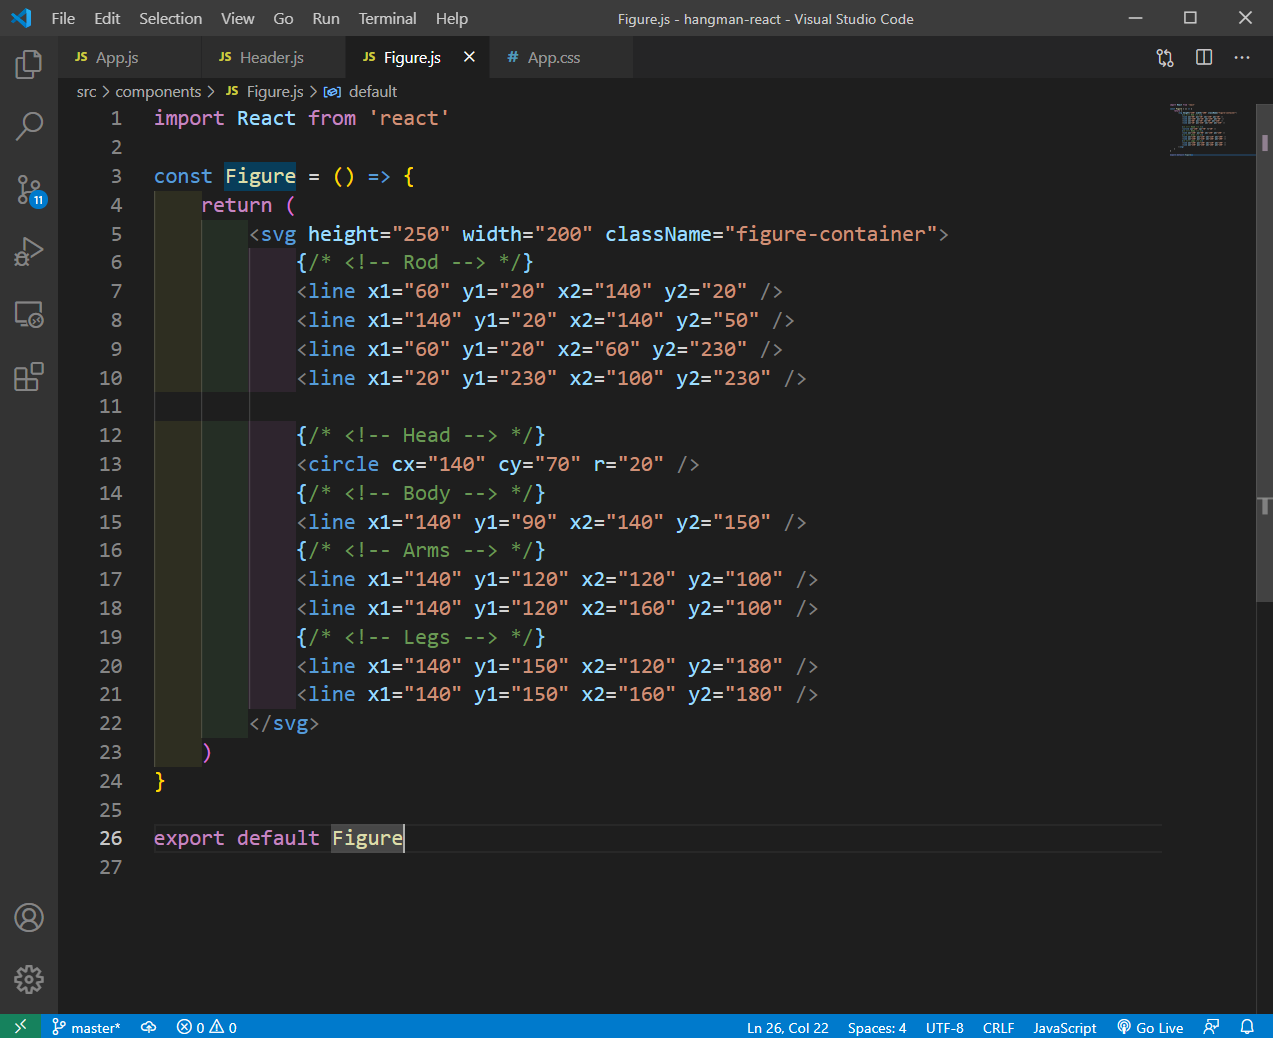Click Ln 26, Col 22 cursor position

(788, 1027)
